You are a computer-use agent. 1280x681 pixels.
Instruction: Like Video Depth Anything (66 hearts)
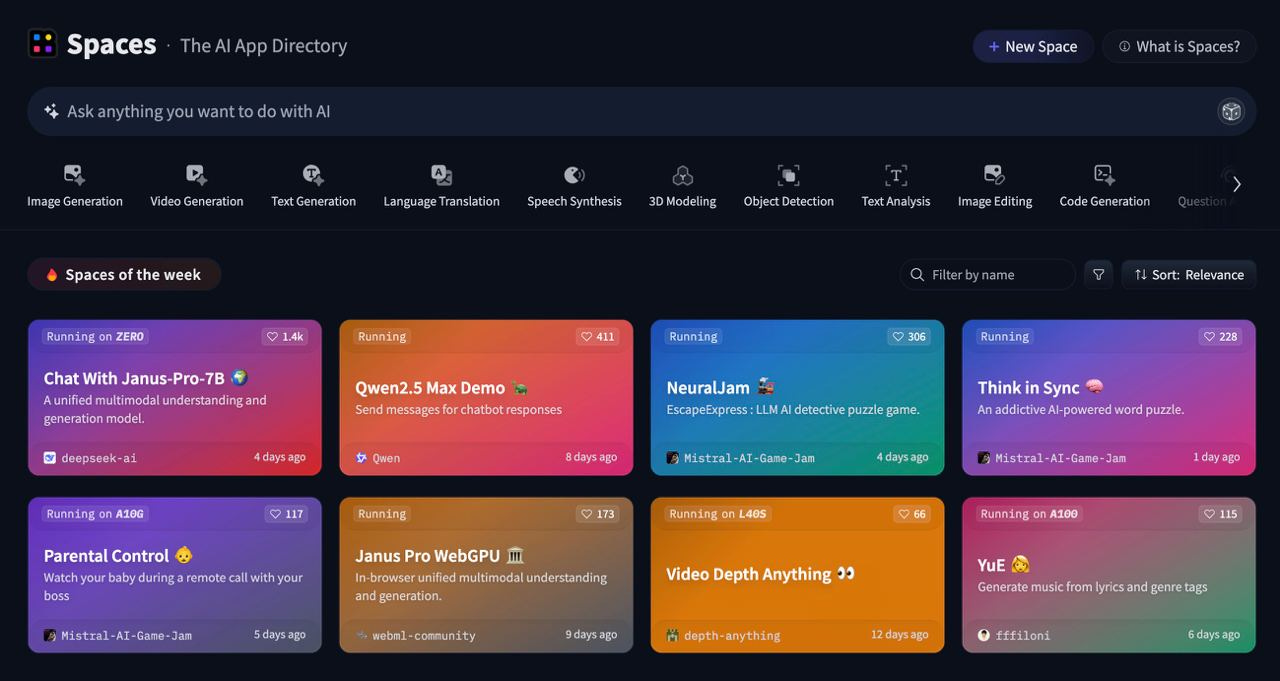[912, 514]
